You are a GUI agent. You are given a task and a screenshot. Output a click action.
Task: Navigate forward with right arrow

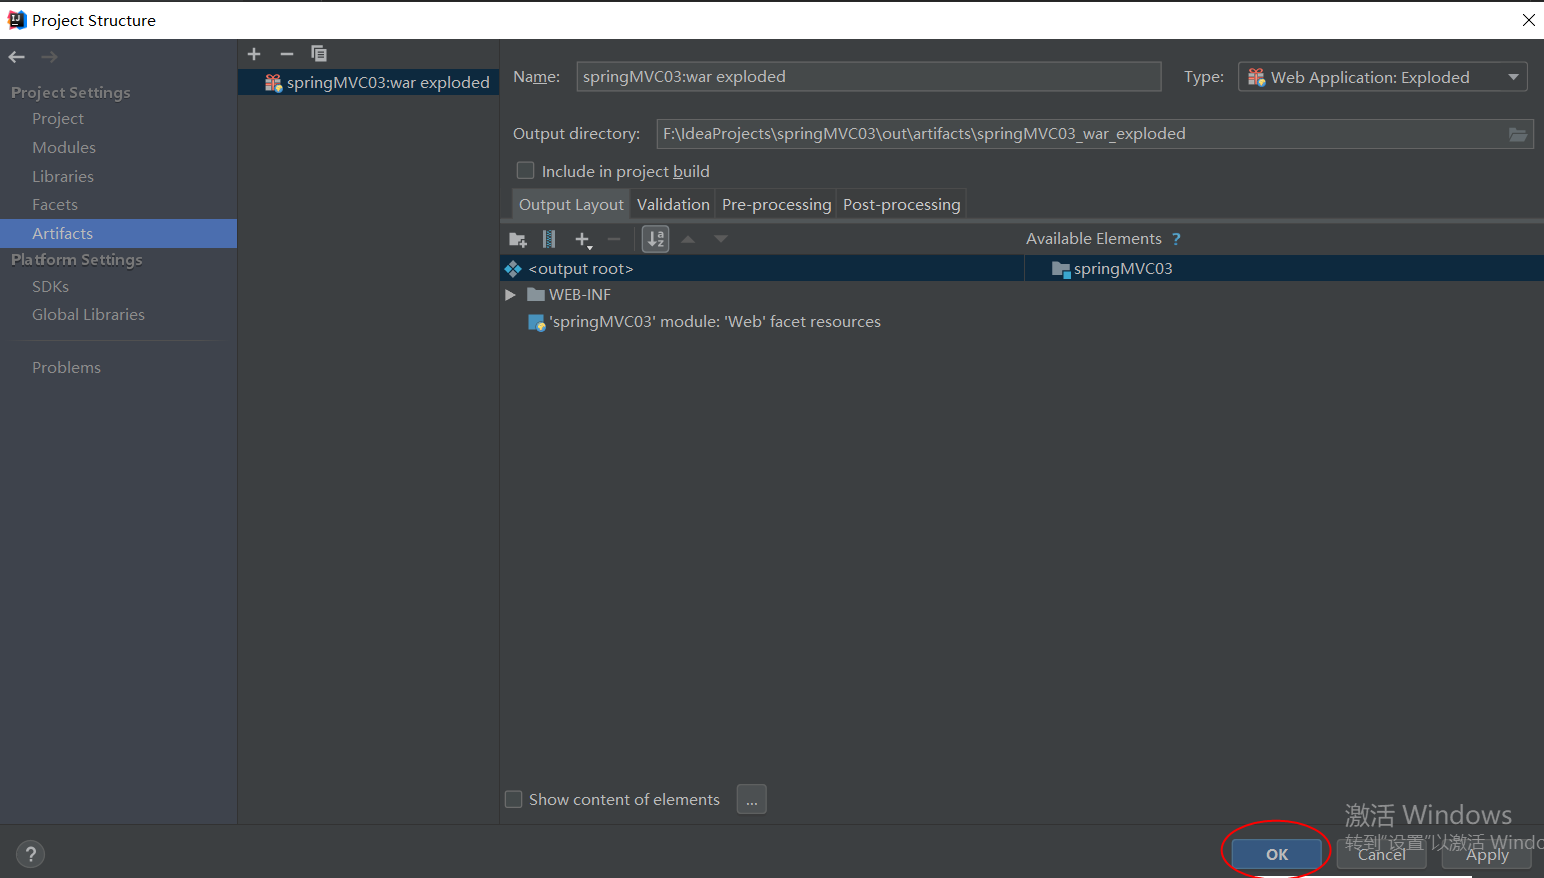click(49, 57)
